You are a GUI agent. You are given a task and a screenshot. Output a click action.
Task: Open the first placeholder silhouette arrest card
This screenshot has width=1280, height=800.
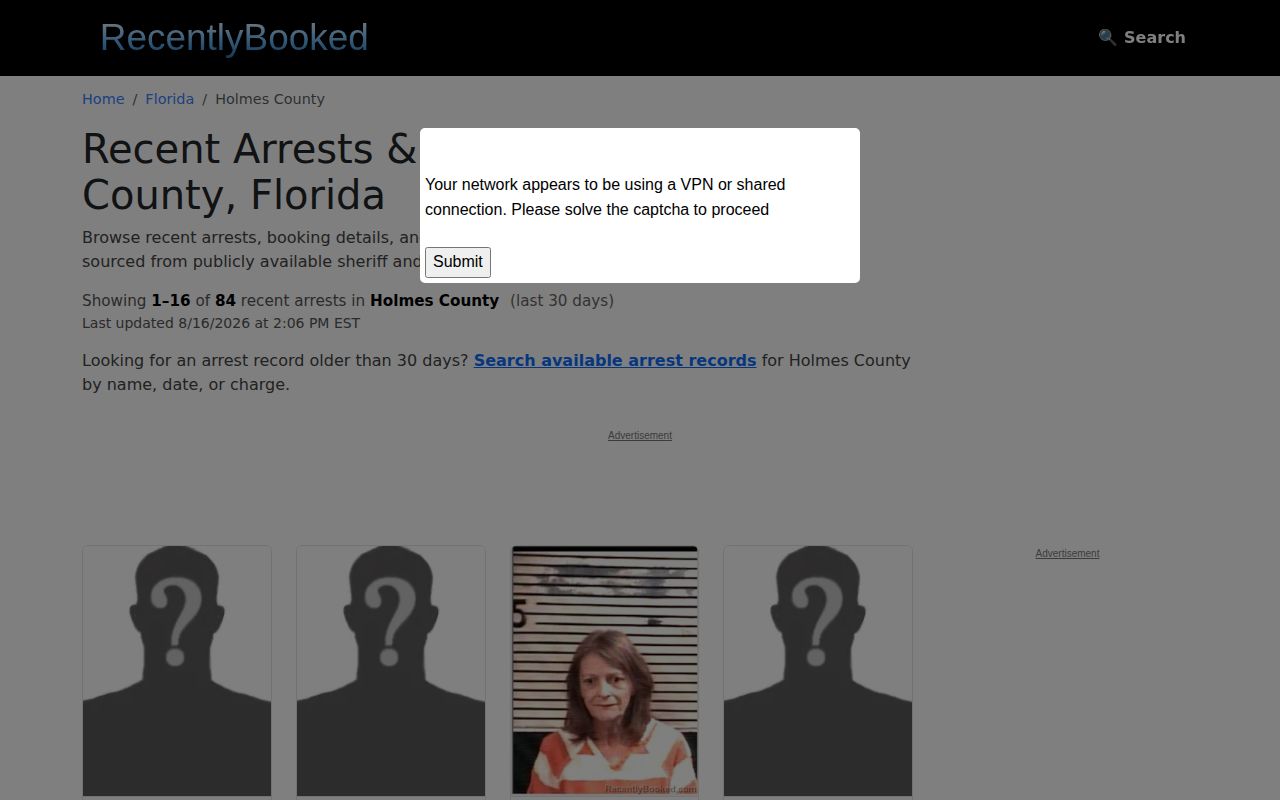[x=177, y=670]
